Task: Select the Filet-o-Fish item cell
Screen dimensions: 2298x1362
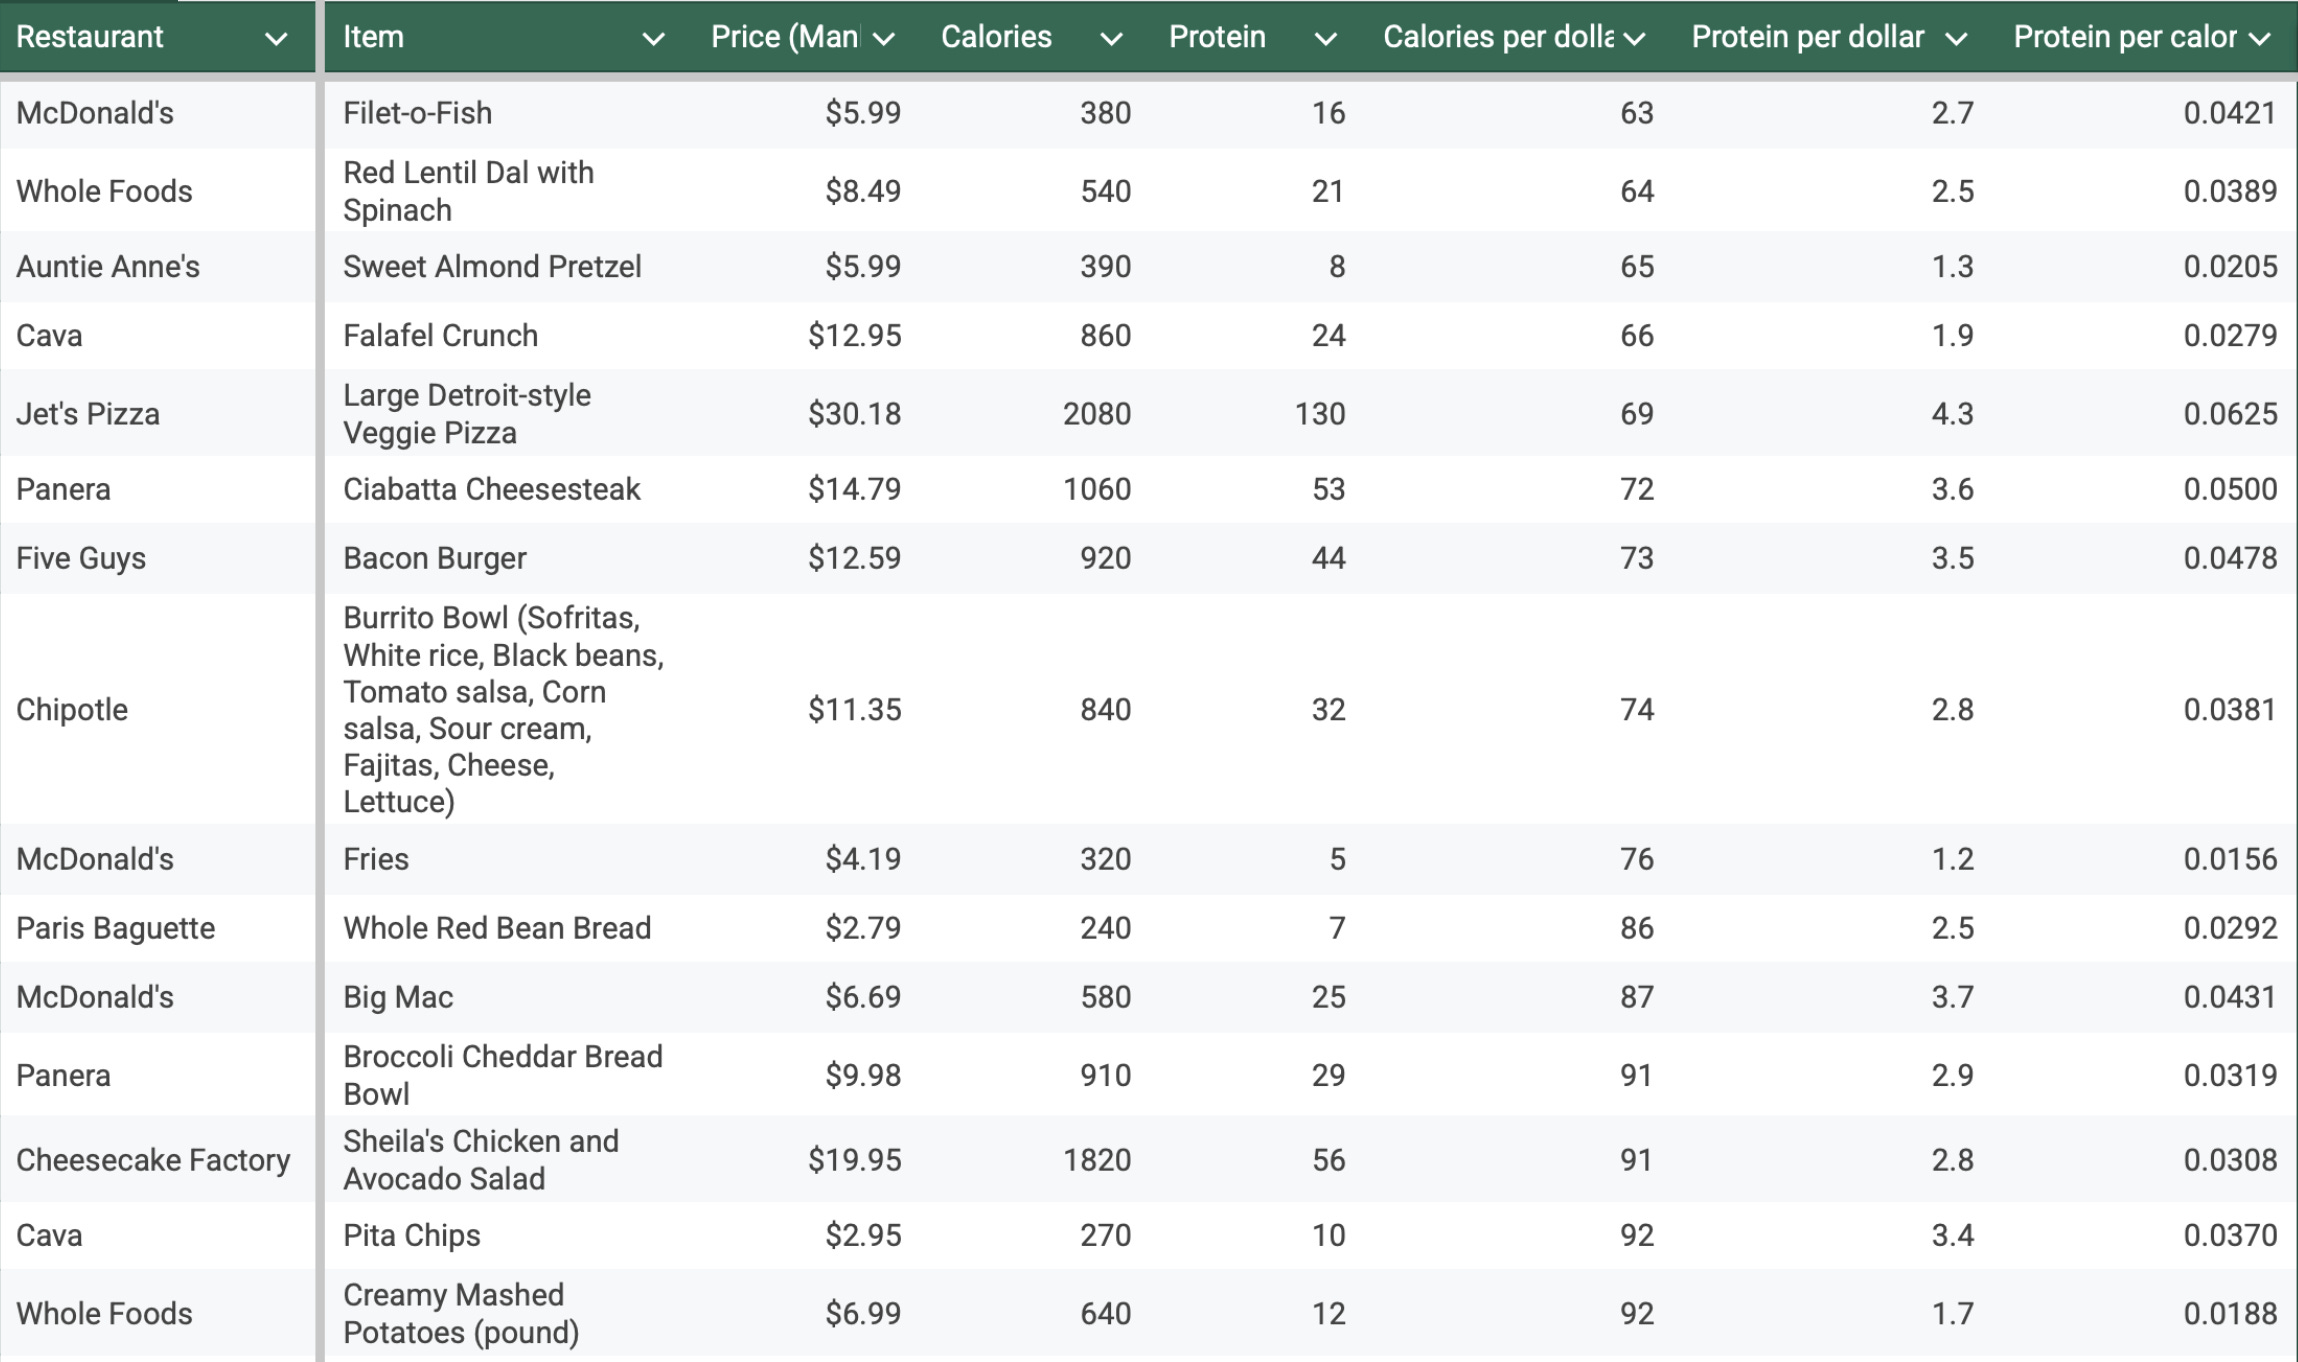Action: (x=418, y=113)
